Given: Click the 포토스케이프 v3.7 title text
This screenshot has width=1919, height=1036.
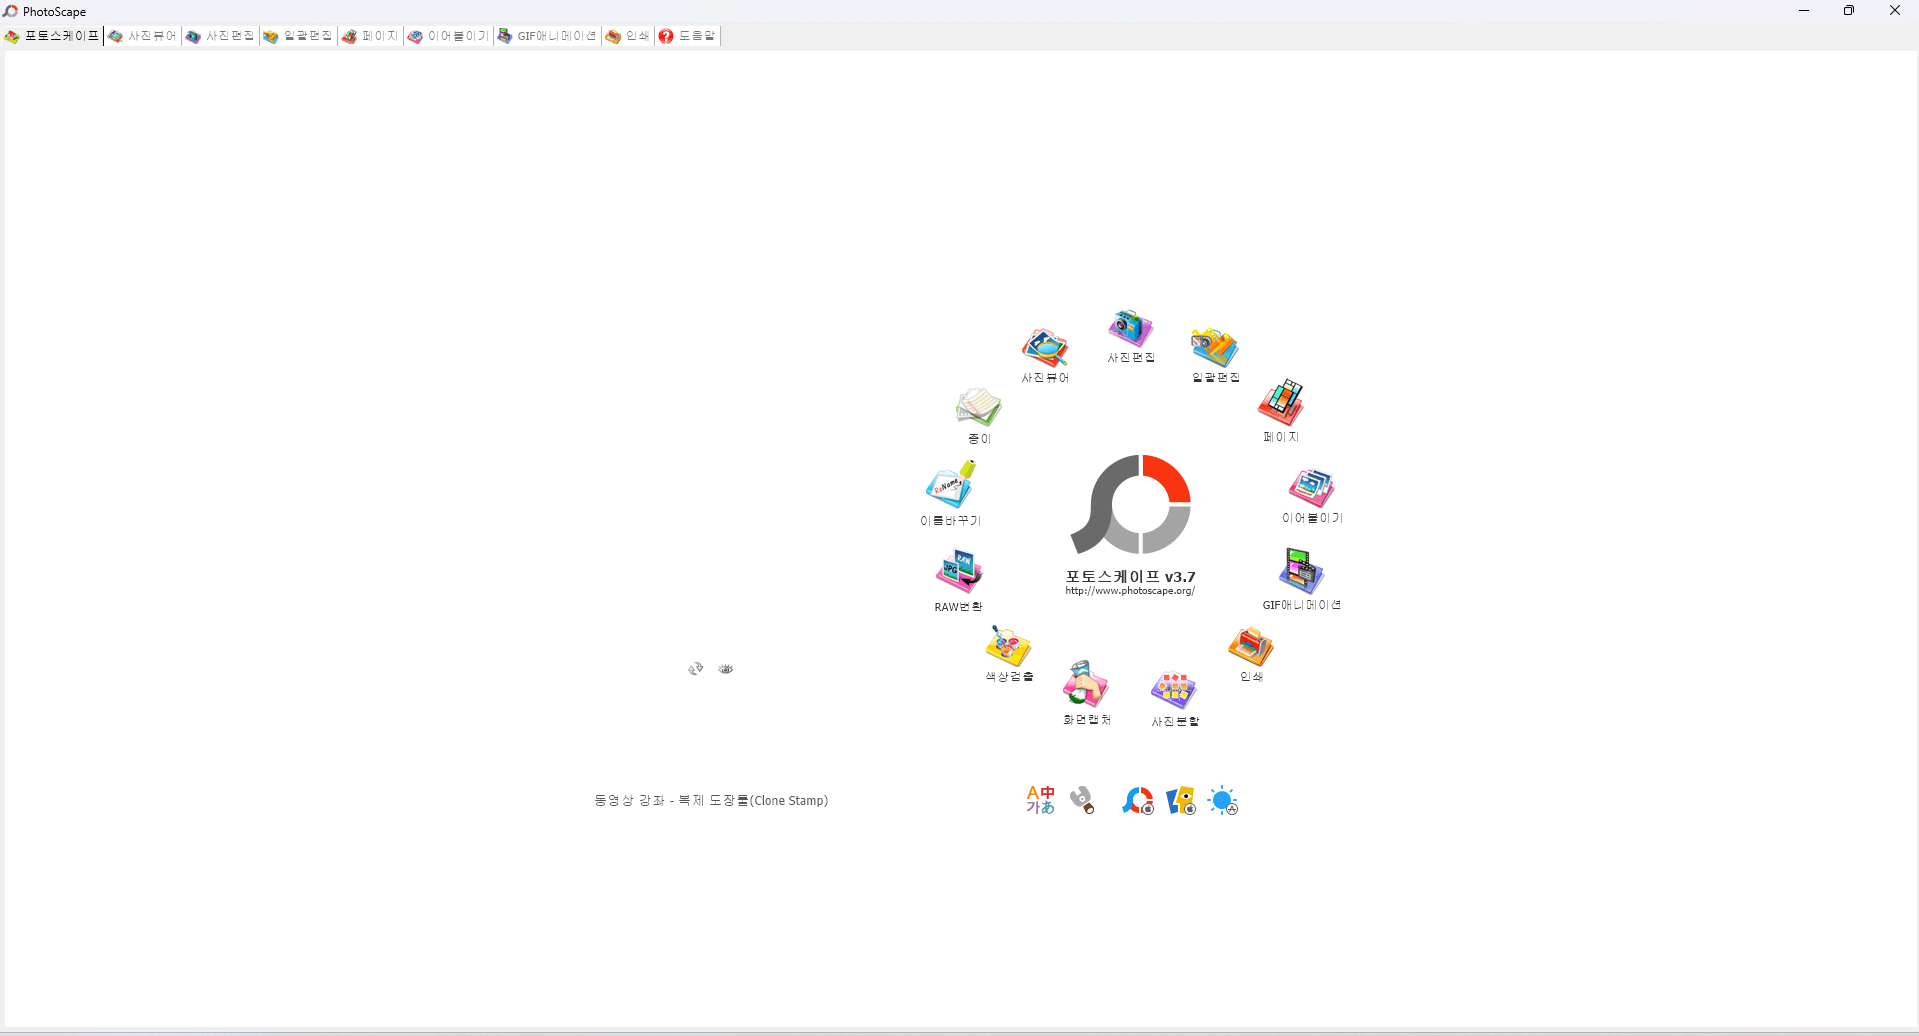Looking at the screenshot, I should point(1130,577).
